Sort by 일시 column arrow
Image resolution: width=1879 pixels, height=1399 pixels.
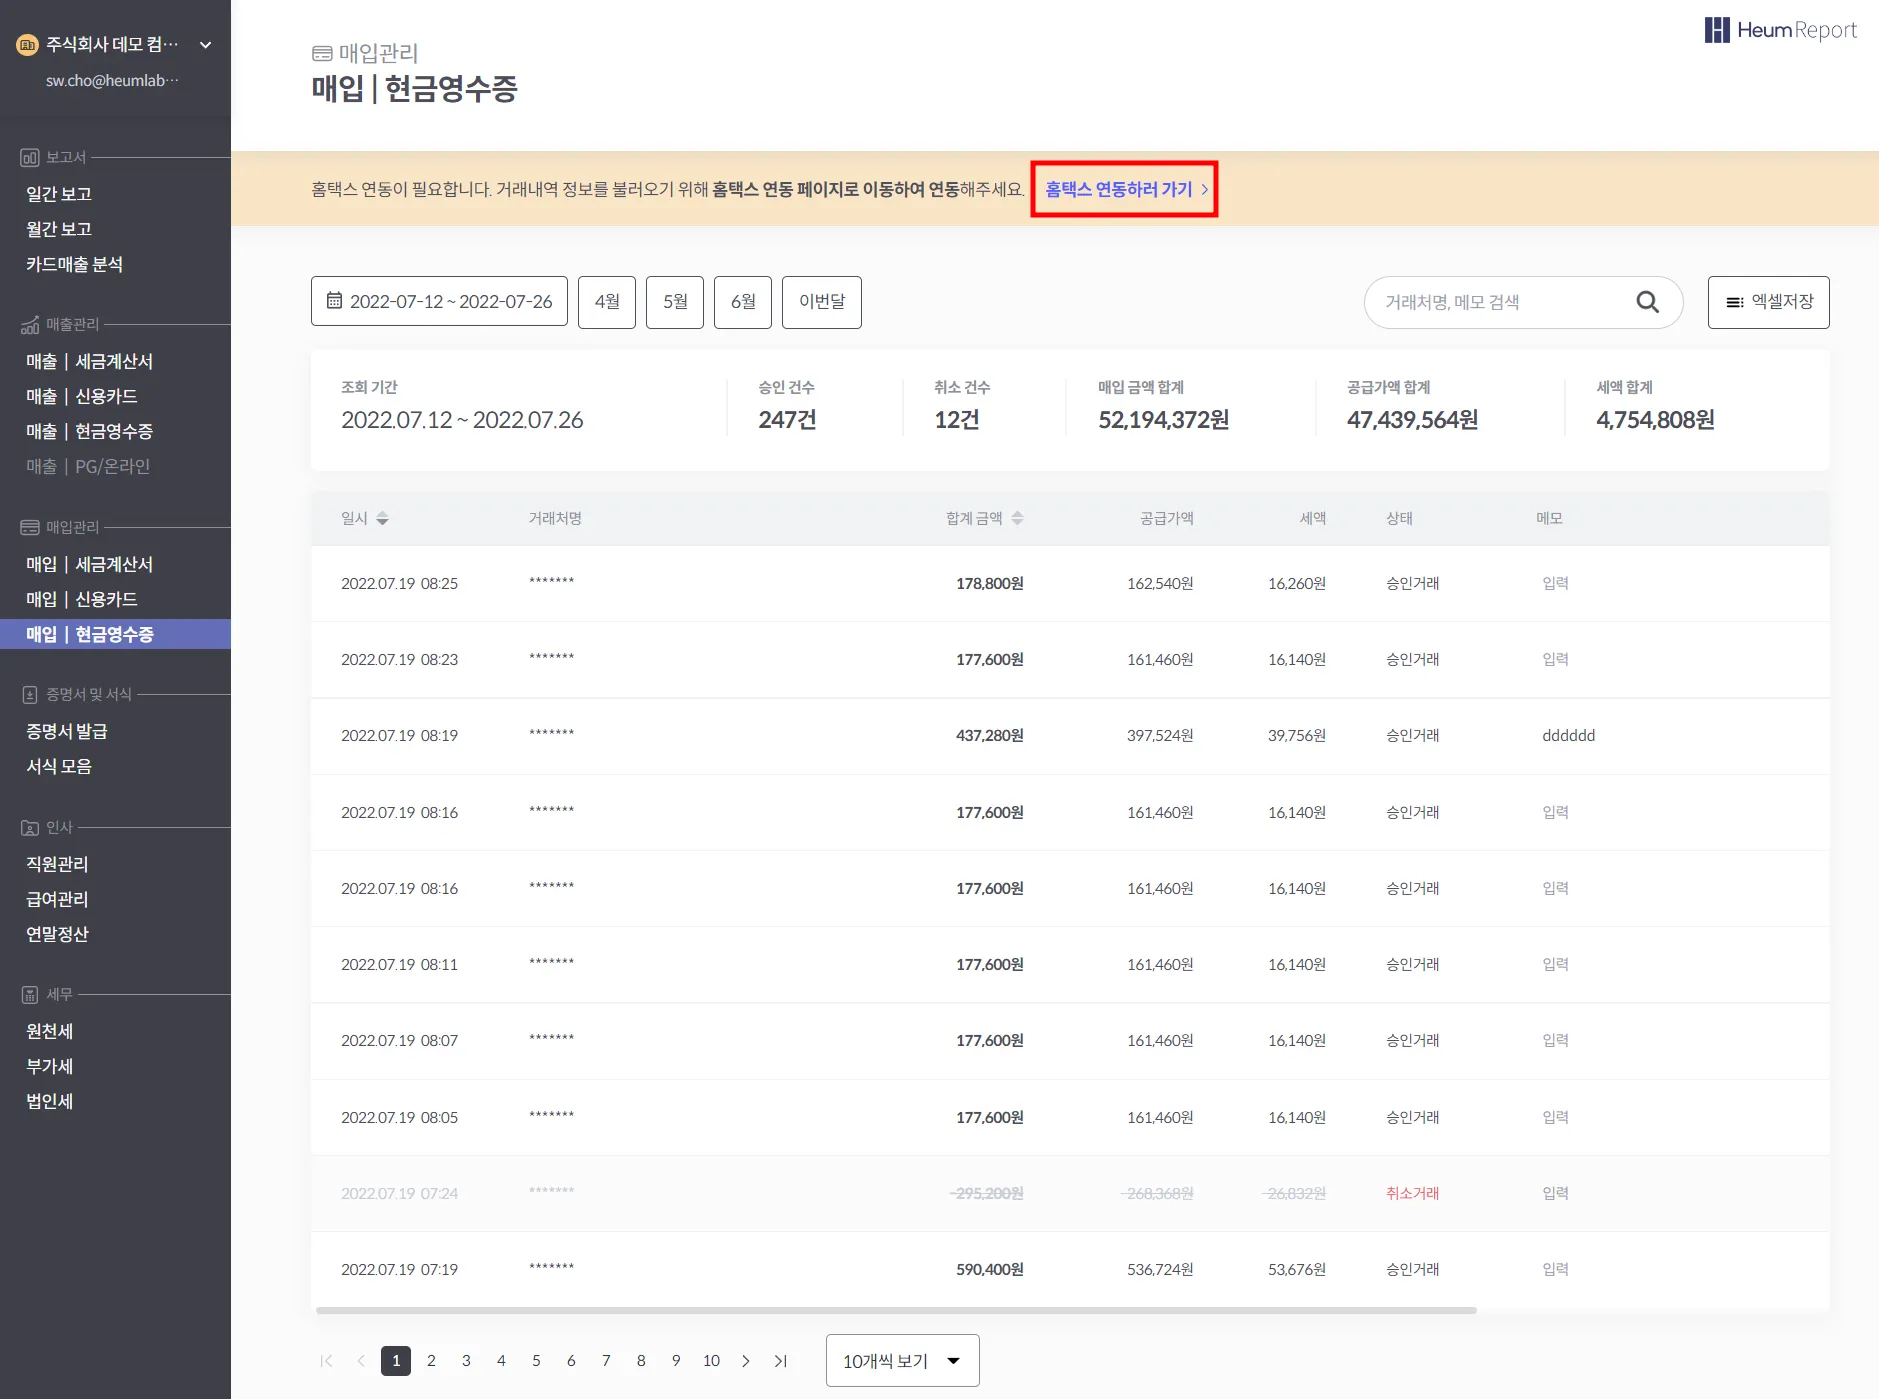pos(382,518)
